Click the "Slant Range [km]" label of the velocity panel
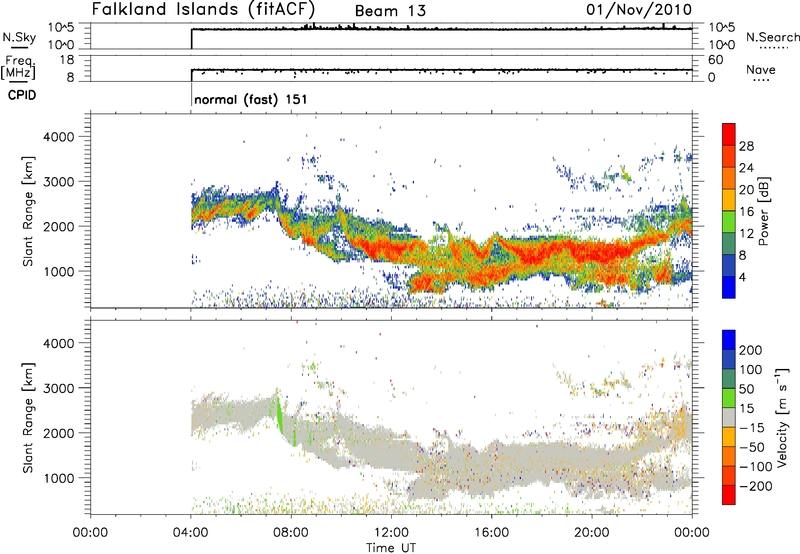The image size is (800, 554). [x=28, y=418]
